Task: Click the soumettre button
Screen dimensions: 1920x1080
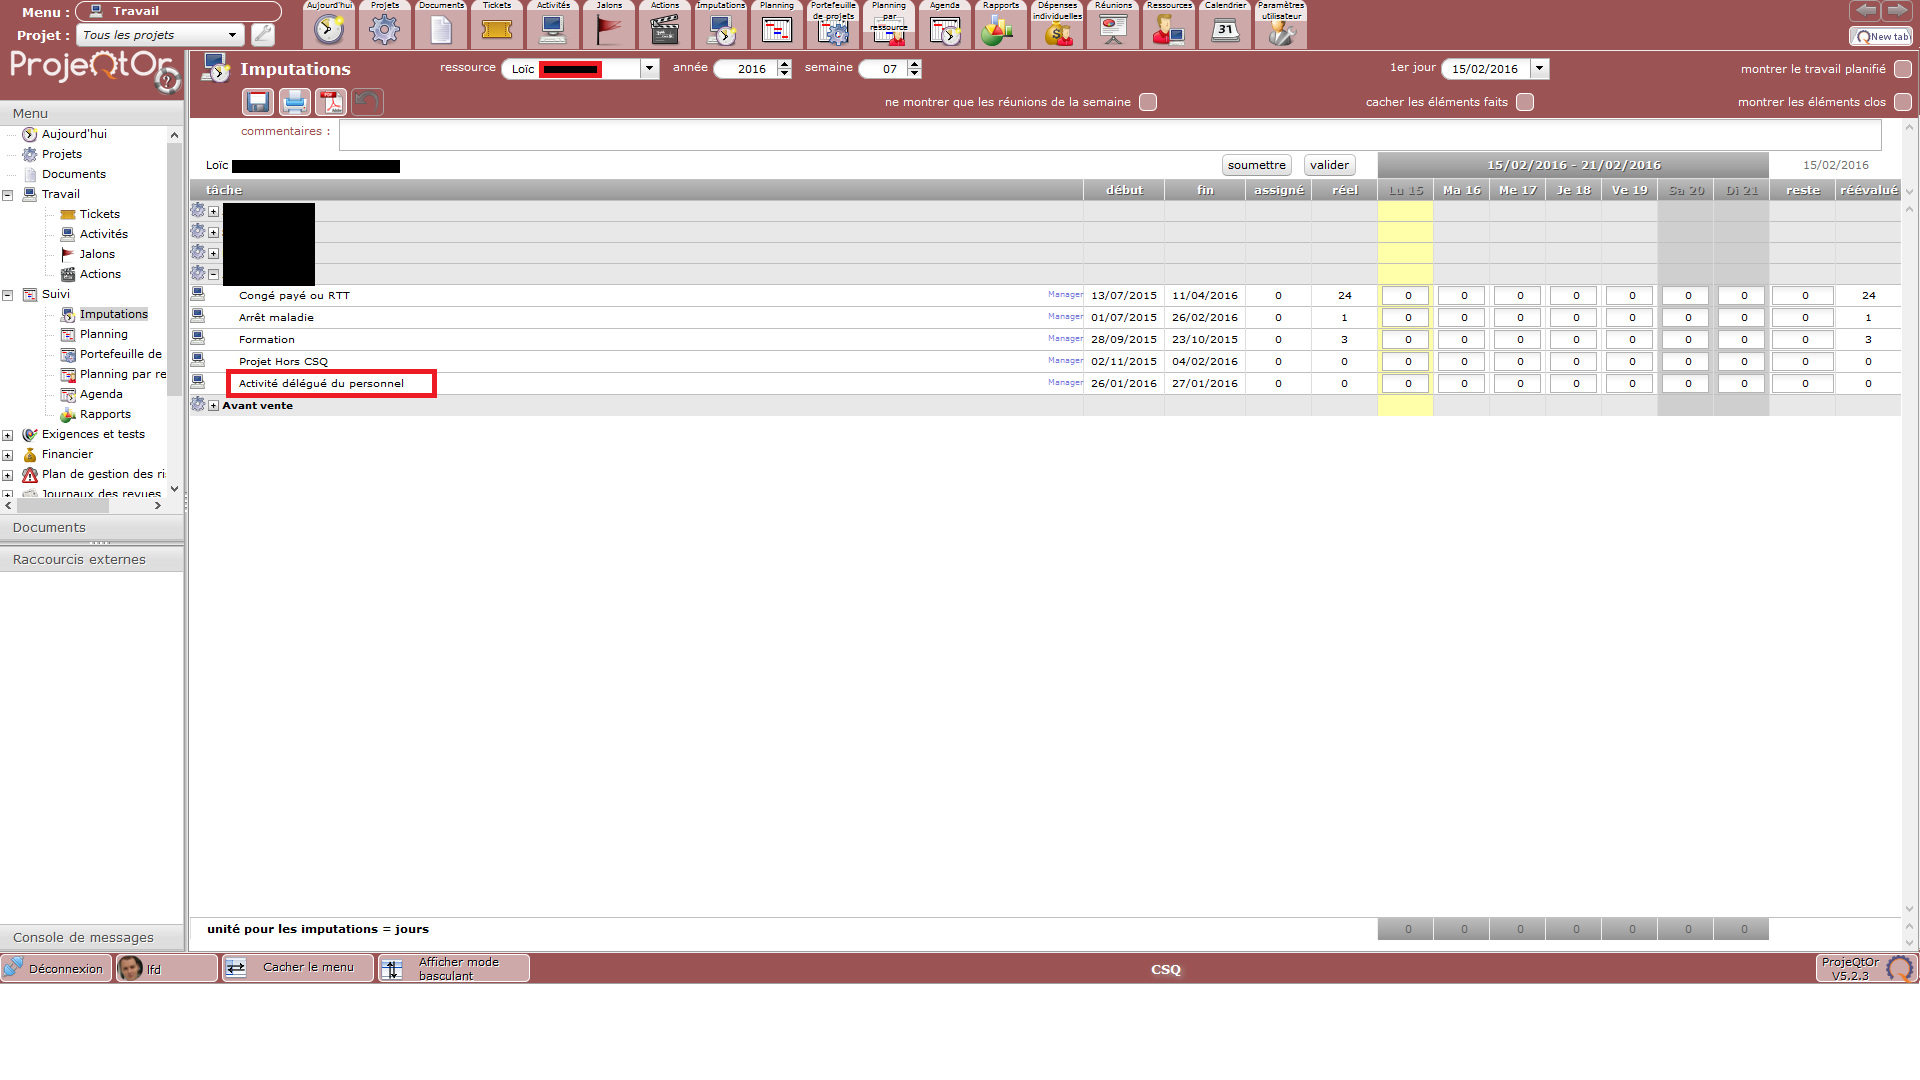Action: 1256,165
